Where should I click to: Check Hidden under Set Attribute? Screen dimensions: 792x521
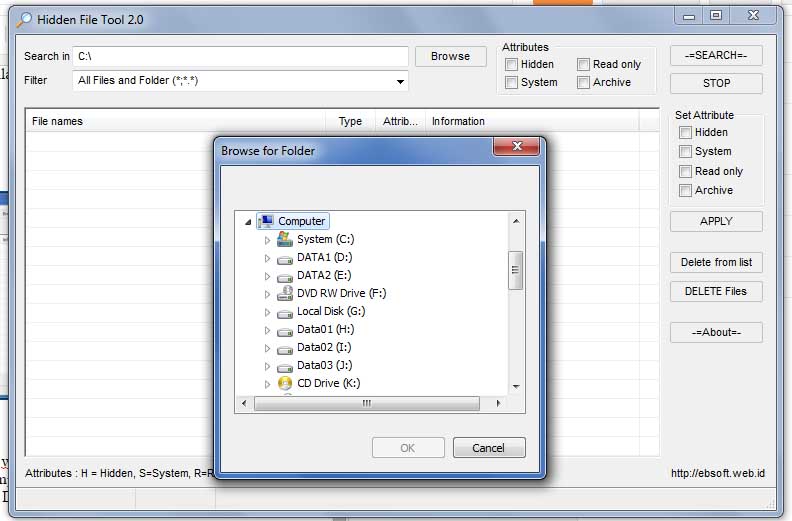pos(685,132)
